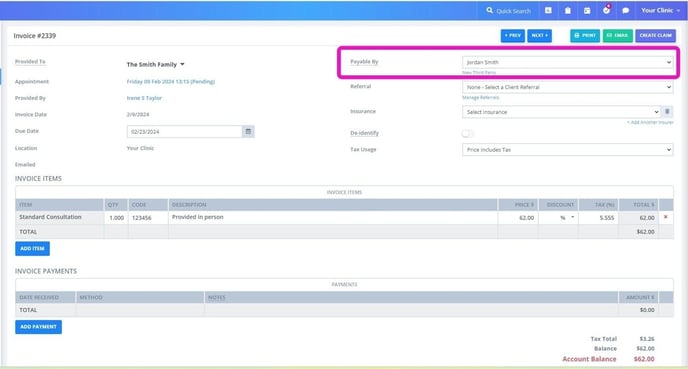The width and height of the screenshot is (688, 369).
Task: Open the Friday 09 Feb 2024 appointment link
Action: (171, 82)
